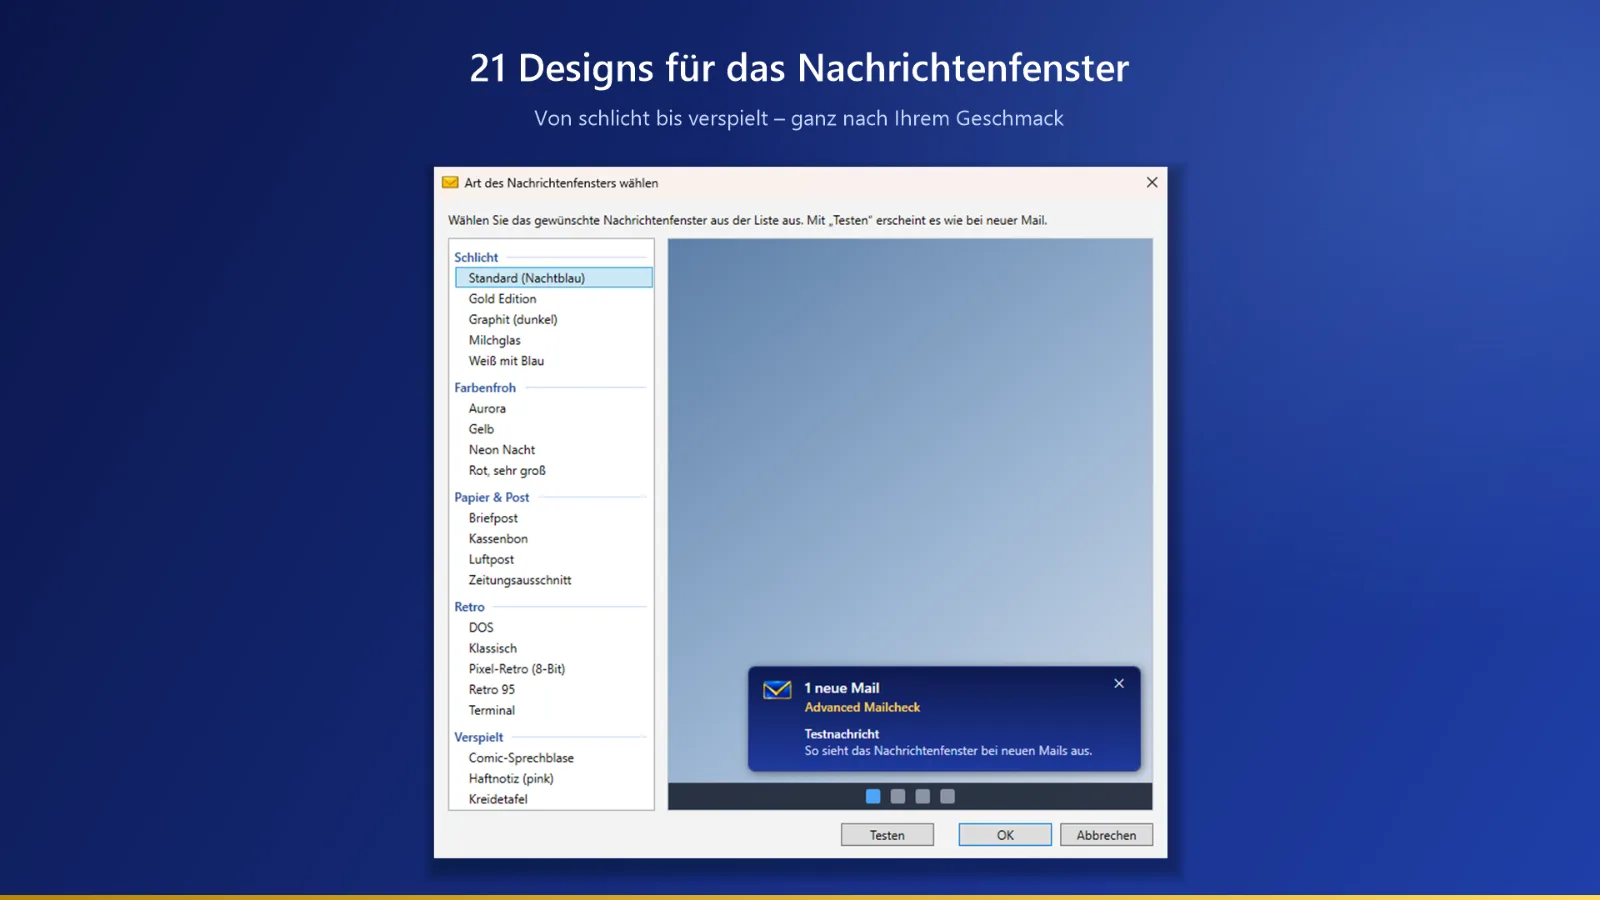Select Standard (Nachtblau) design
Viewport: 1600px width, 900px height.
pos(553,278)
